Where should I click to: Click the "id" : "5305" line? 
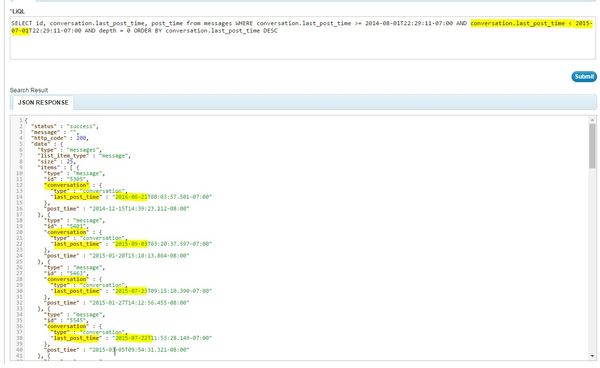pos(67,179)
